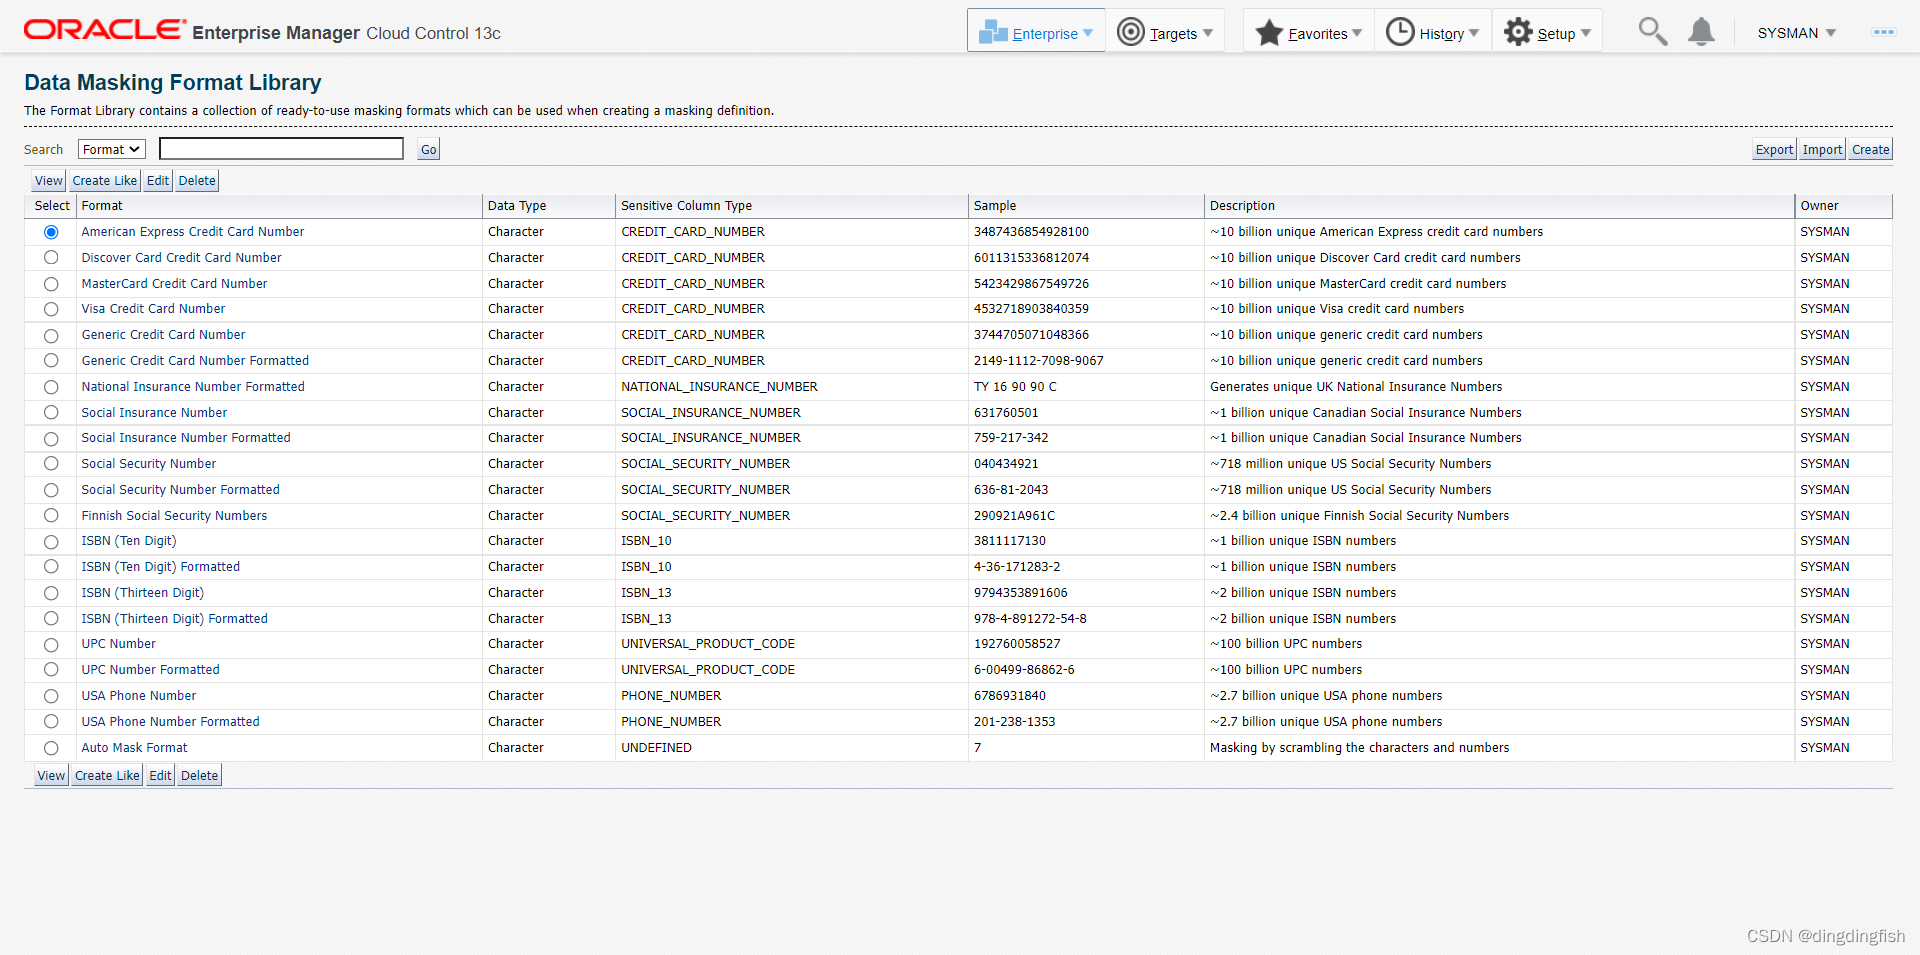This screenshot has height=955, width=1920.
Task: Open the ISBN (Thirteen Digit) Formatted link
Action: [174, 619]
